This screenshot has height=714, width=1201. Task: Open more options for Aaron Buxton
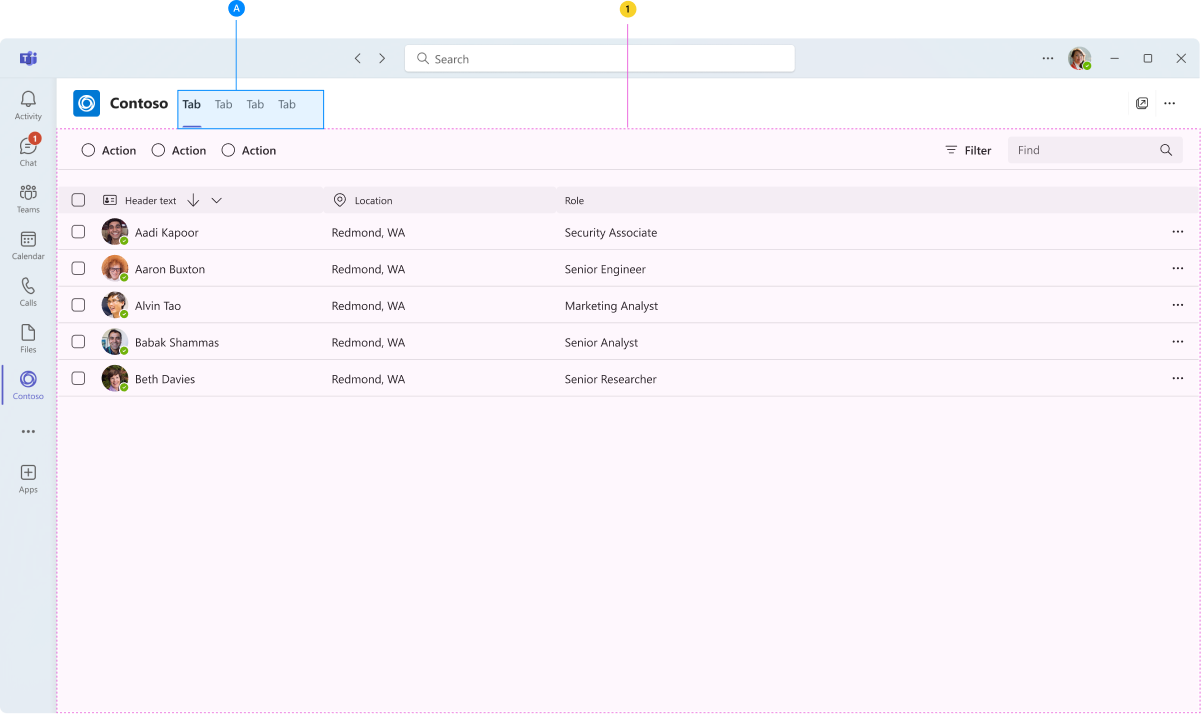coord(1178,269)
